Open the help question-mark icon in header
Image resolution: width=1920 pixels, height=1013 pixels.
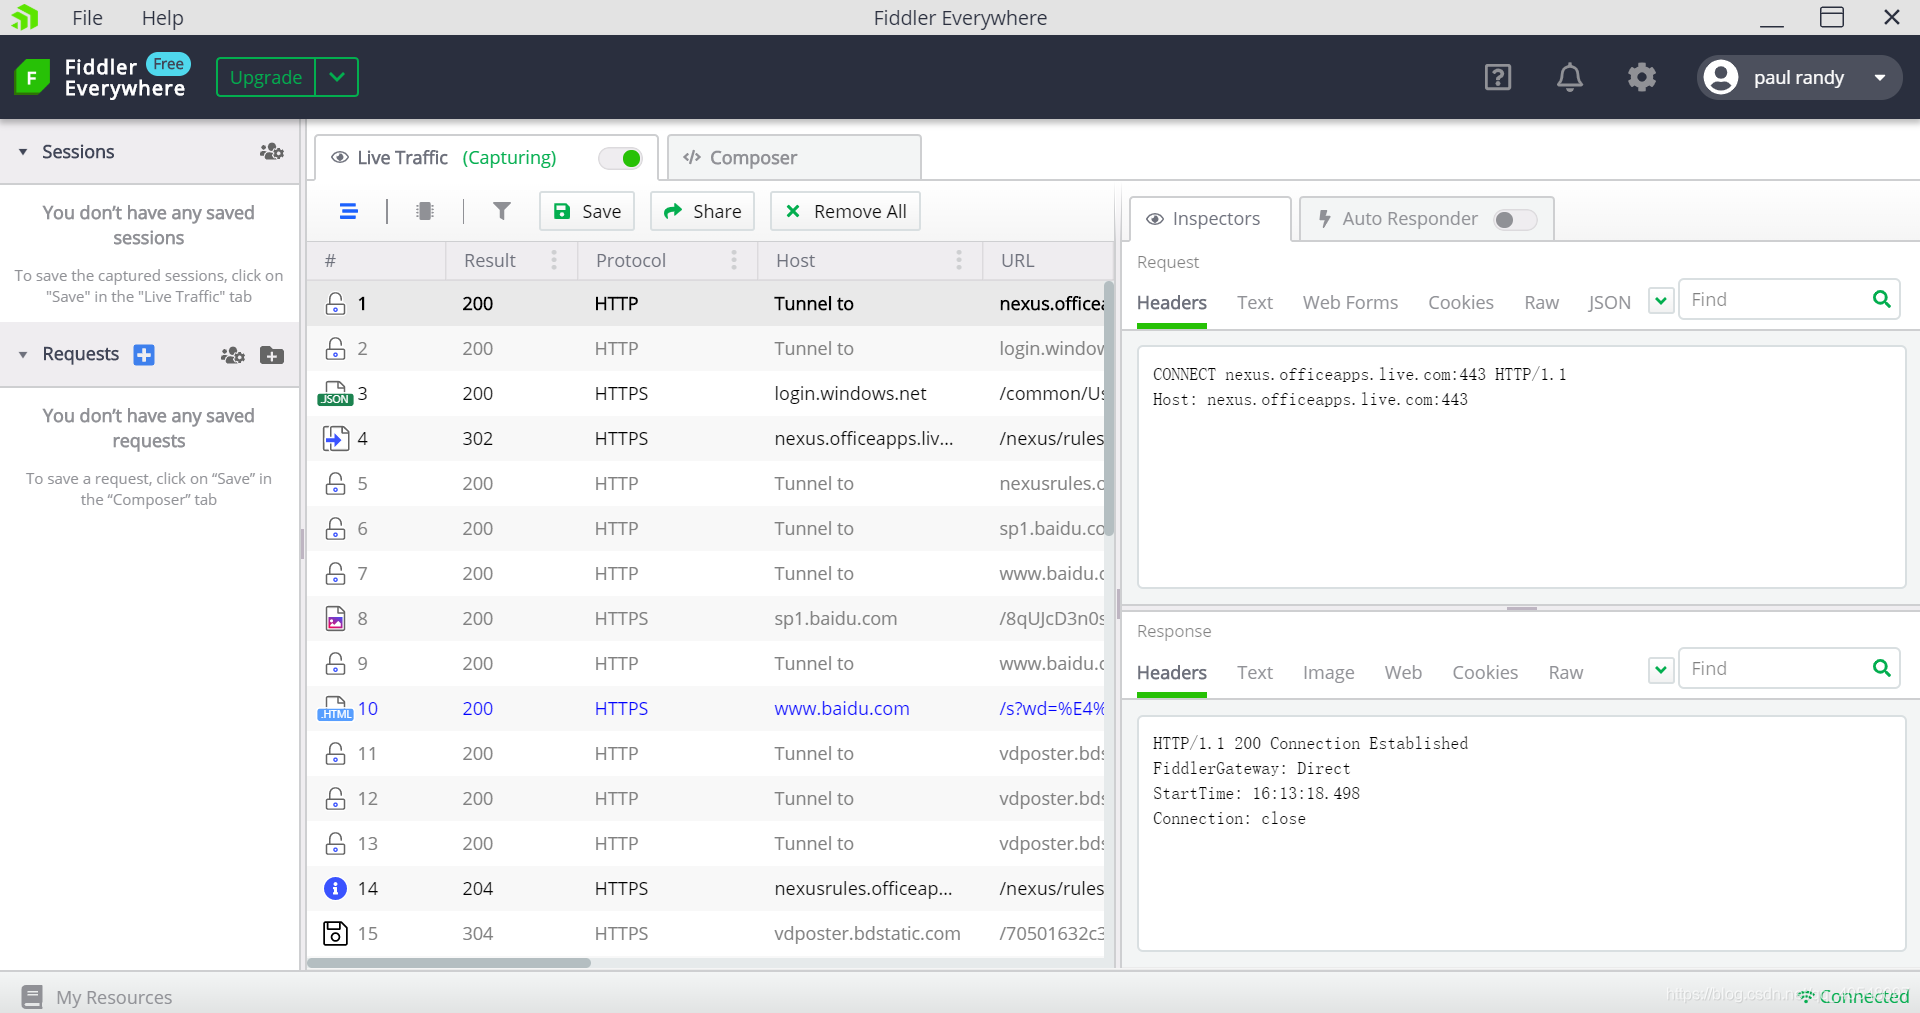click(x=1497, y=77)
